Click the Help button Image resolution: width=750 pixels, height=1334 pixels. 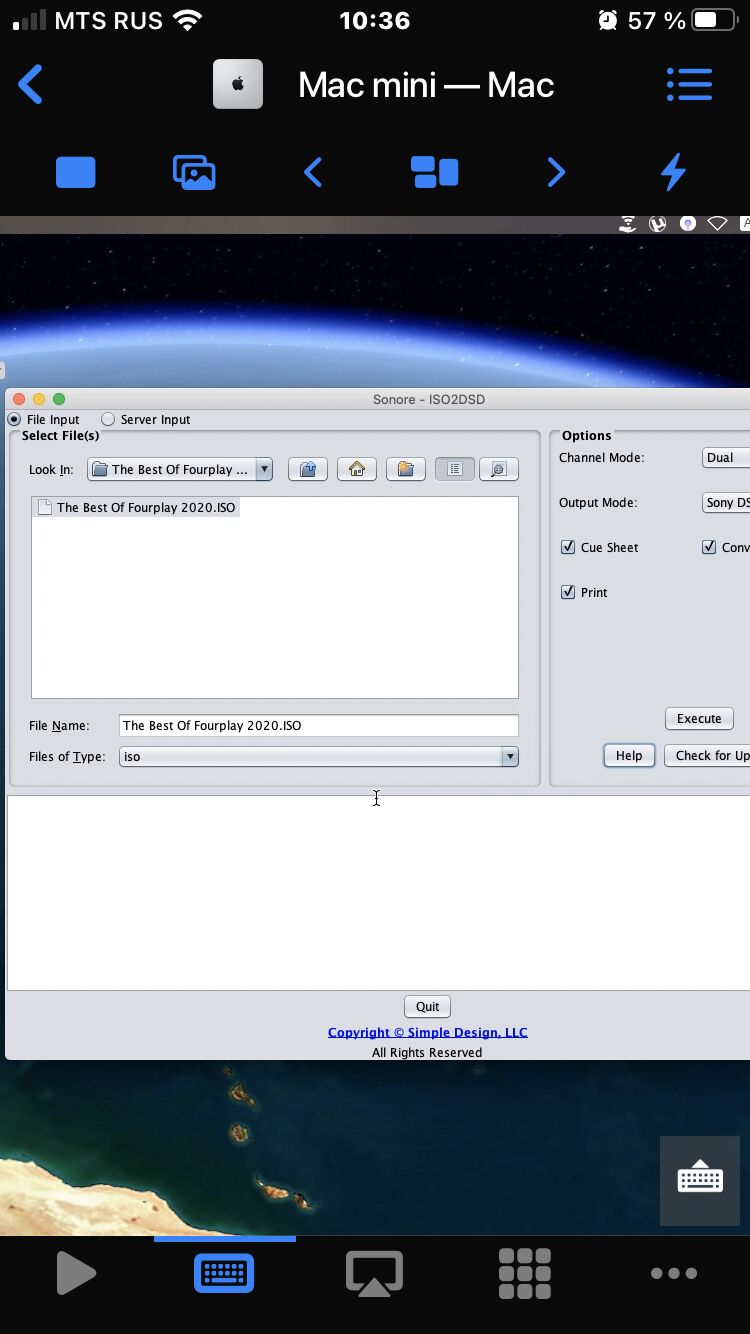(629, 755)
